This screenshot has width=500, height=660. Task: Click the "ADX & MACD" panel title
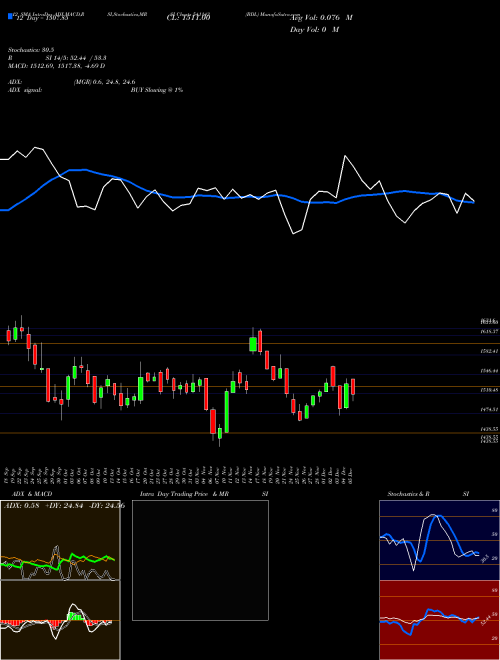point(32,494)
